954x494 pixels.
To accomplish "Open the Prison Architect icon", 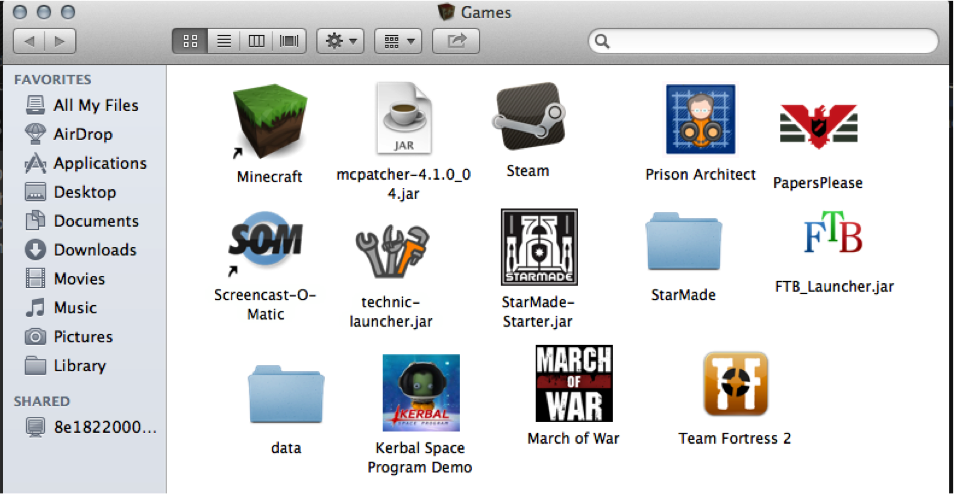I will pyautogui.click(x=700, y=119).
